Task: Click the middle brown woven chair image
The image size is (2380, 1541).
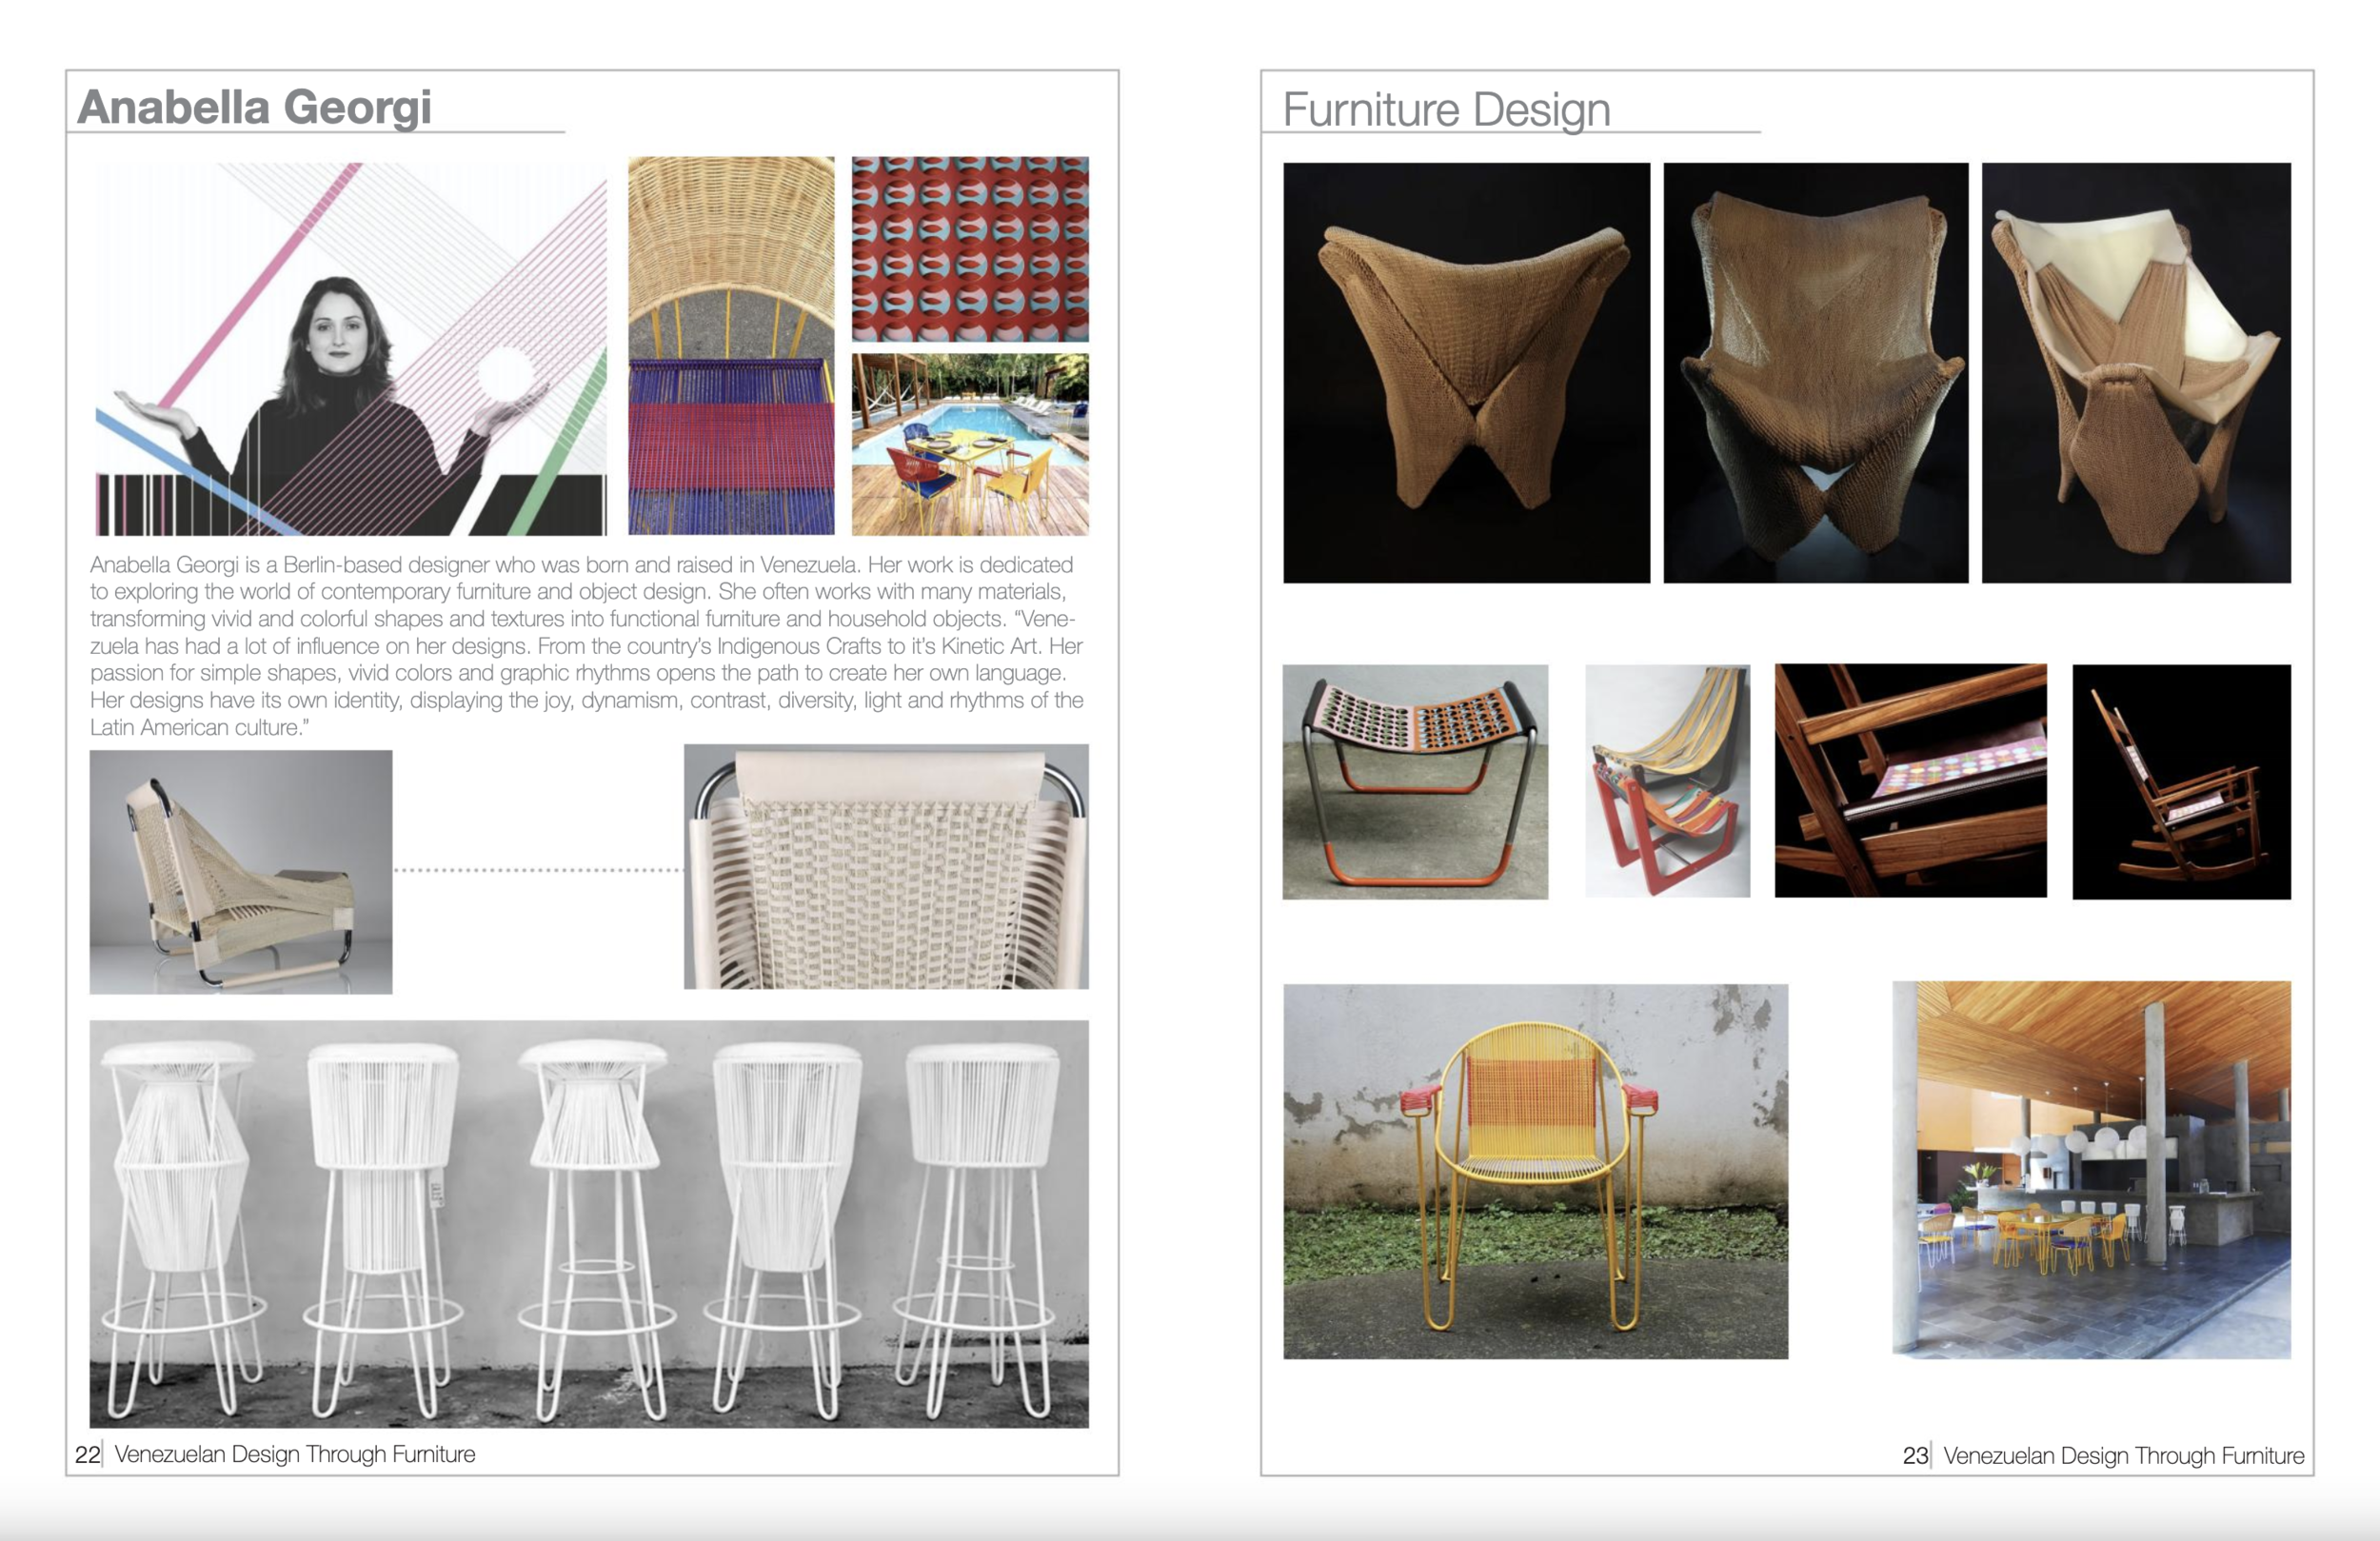Action: (x=1815, y=373)
